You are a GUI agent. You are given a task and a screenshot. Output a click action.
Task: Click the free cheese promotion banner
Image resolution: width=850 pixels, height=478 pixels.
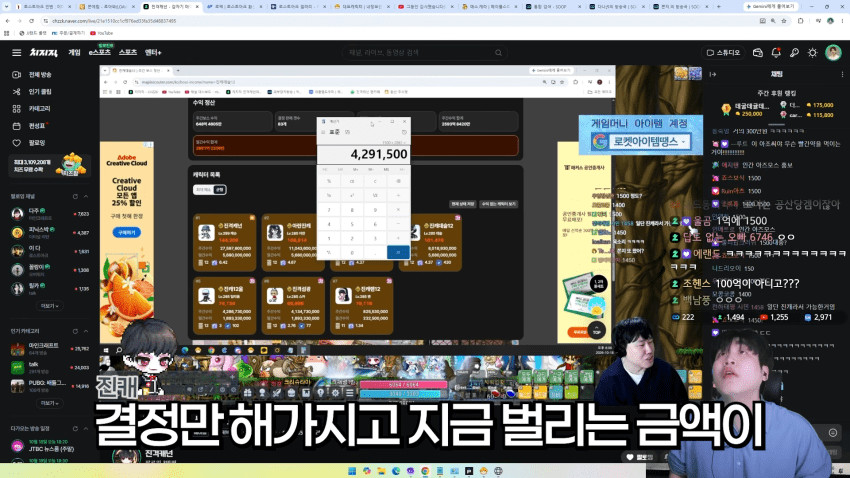(49, 165)
